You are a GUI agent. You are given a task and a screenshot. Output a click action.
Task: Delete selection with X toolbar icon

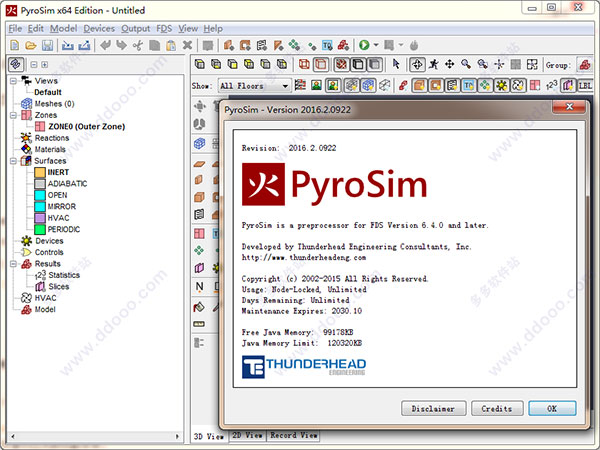pos(187,46)
